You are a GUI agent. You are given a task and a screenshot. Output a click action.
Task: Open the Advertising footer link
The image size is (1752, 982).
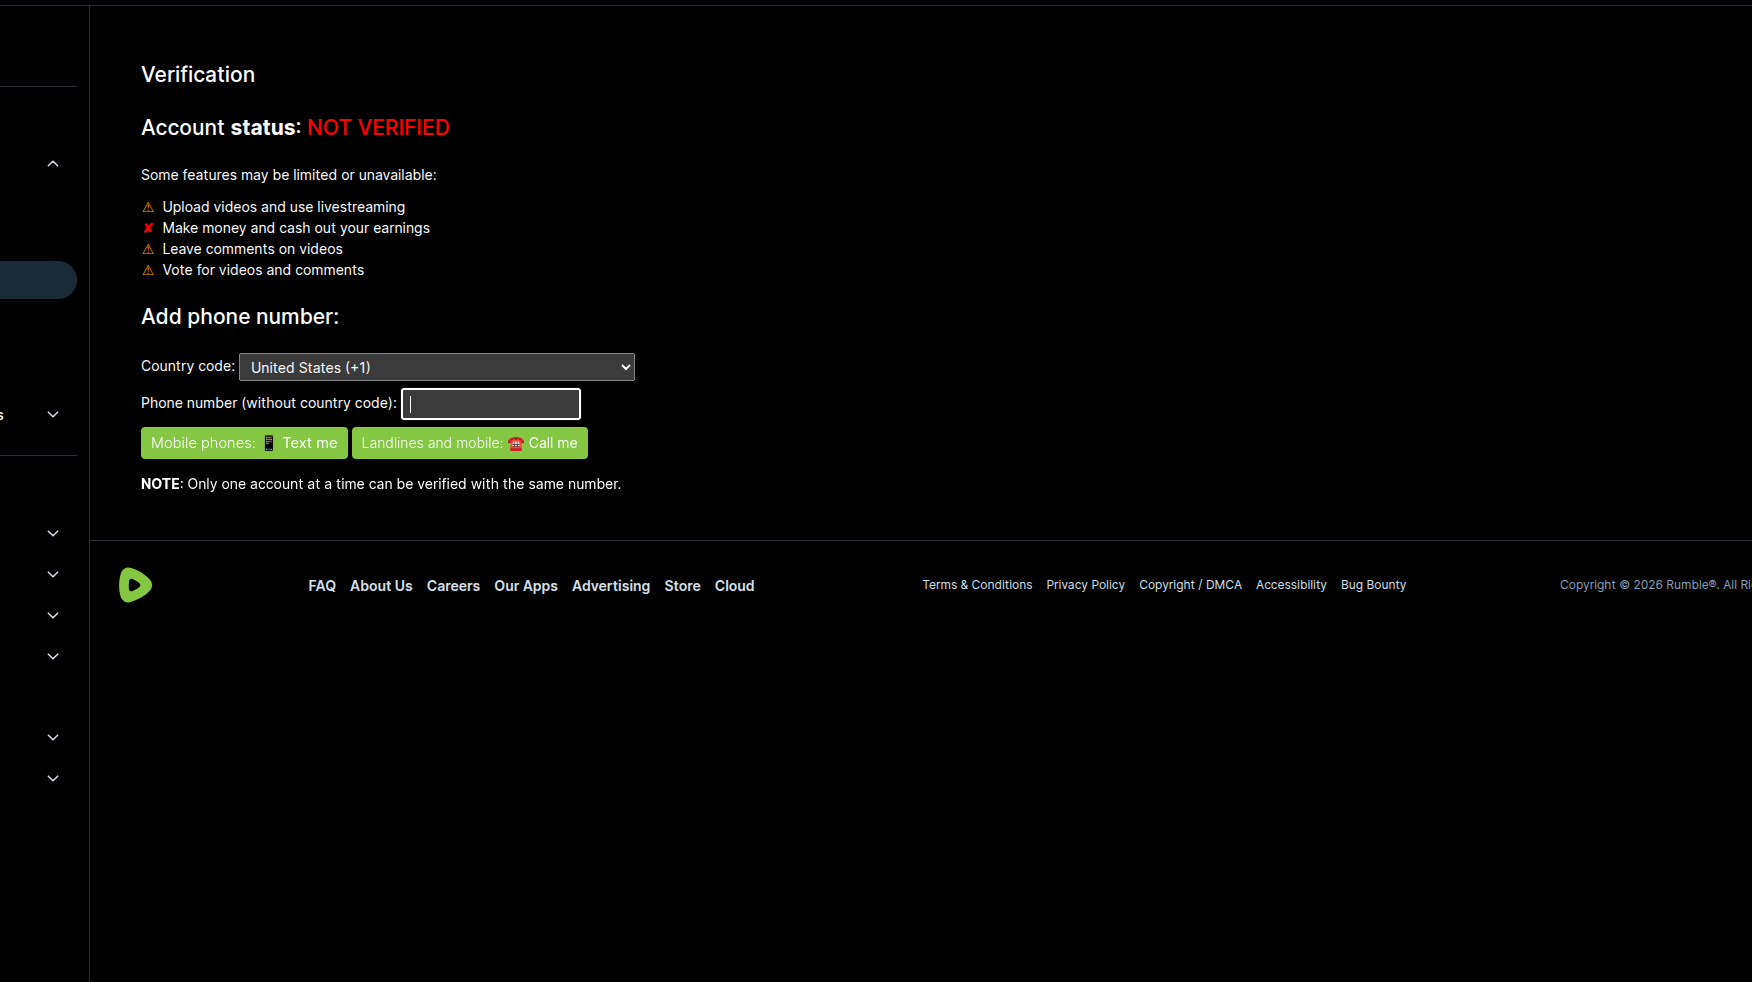(x=611, y=586)
